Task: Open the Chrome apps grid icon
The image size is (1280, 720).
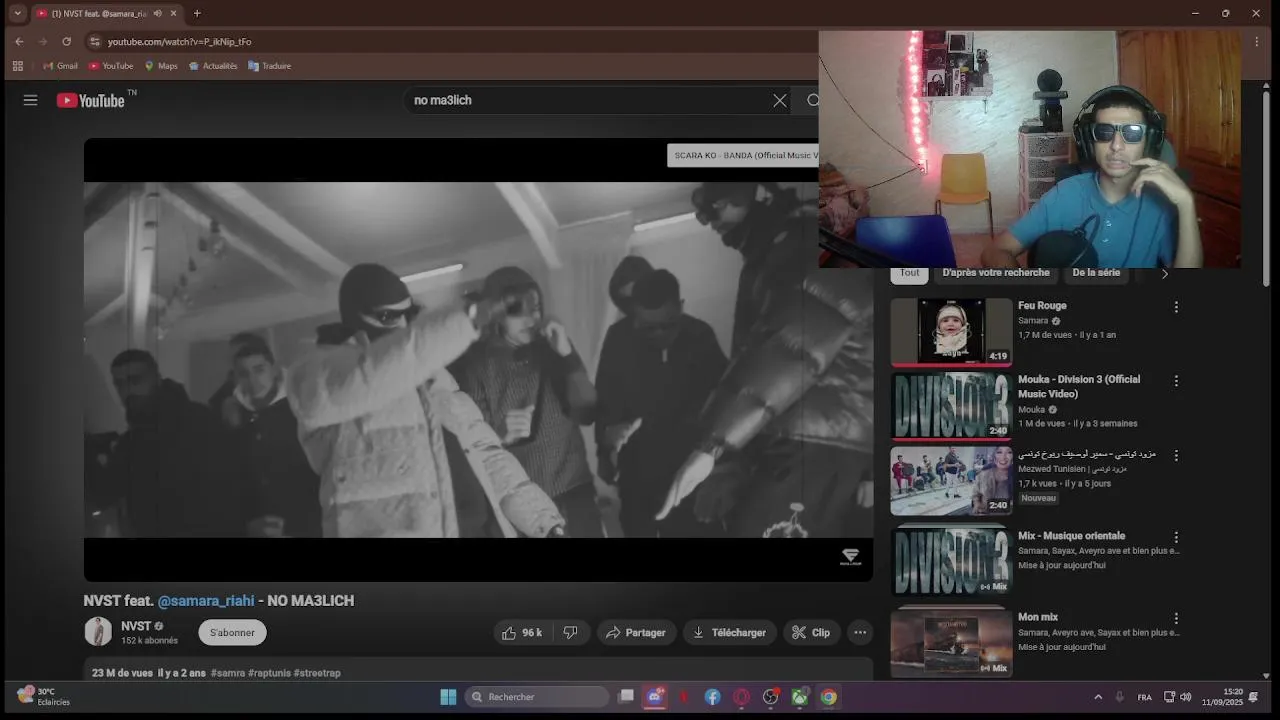Action: click(x=17, y=66)
